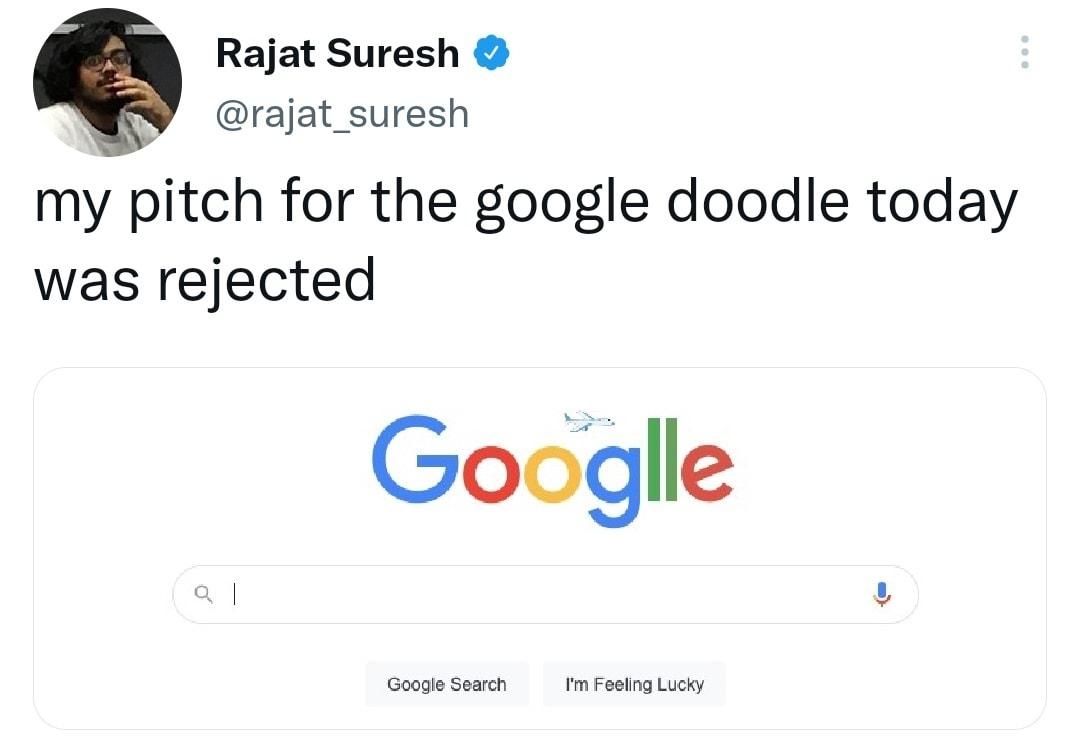1080x749 pixels.
Task: Click the magnifying glass search icon
Action: [x=204, y=594]
